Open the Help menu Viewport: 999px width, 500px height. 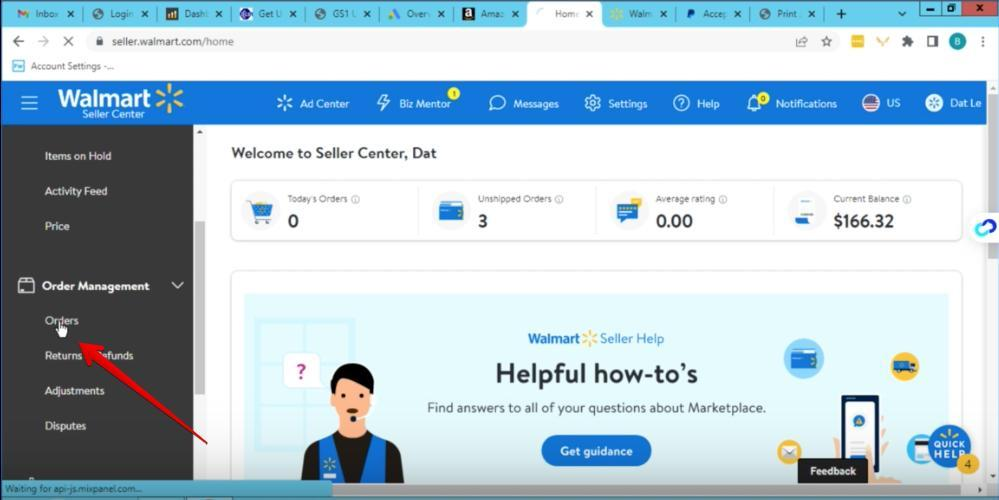(x=696, y=103)
